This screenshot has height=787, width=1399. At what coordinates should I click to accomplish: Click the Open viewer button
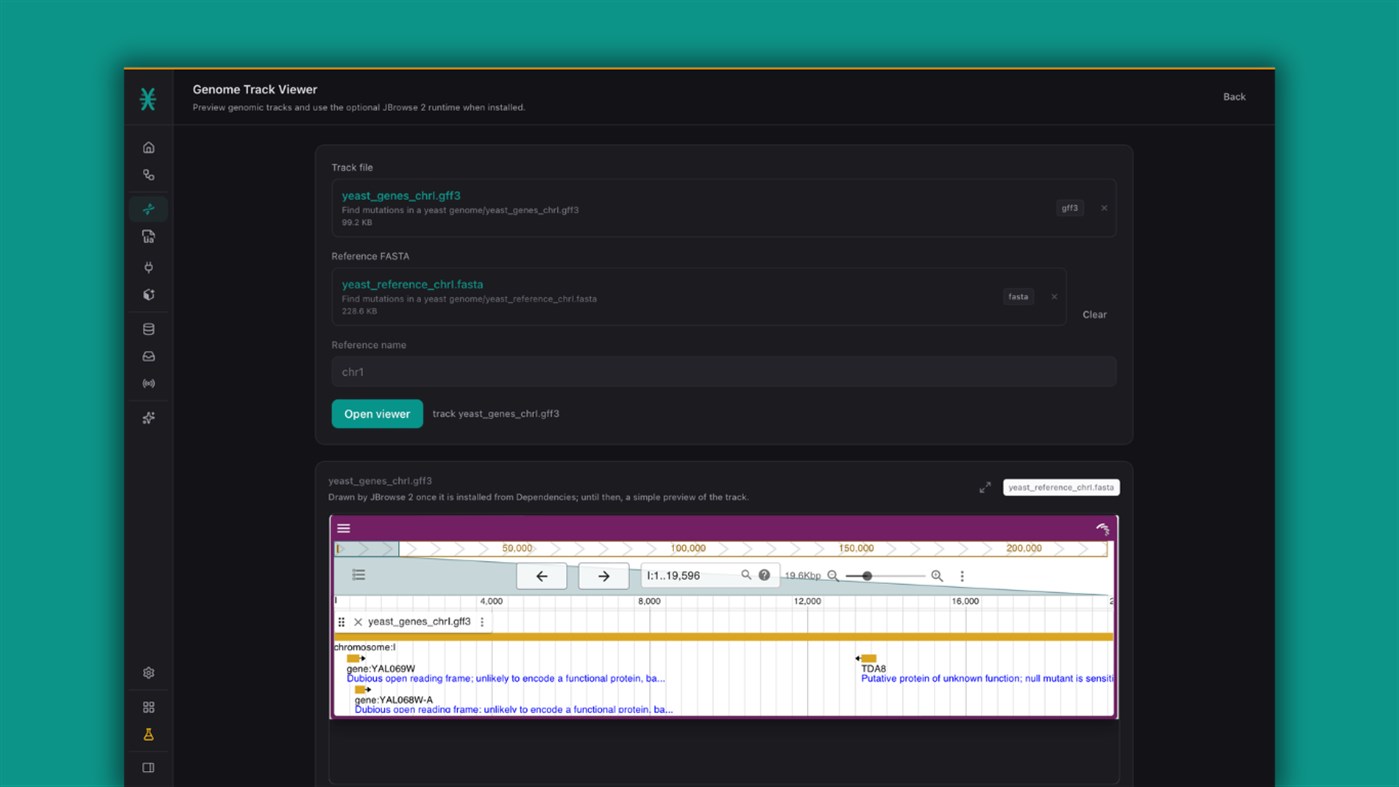pos(377,414)
